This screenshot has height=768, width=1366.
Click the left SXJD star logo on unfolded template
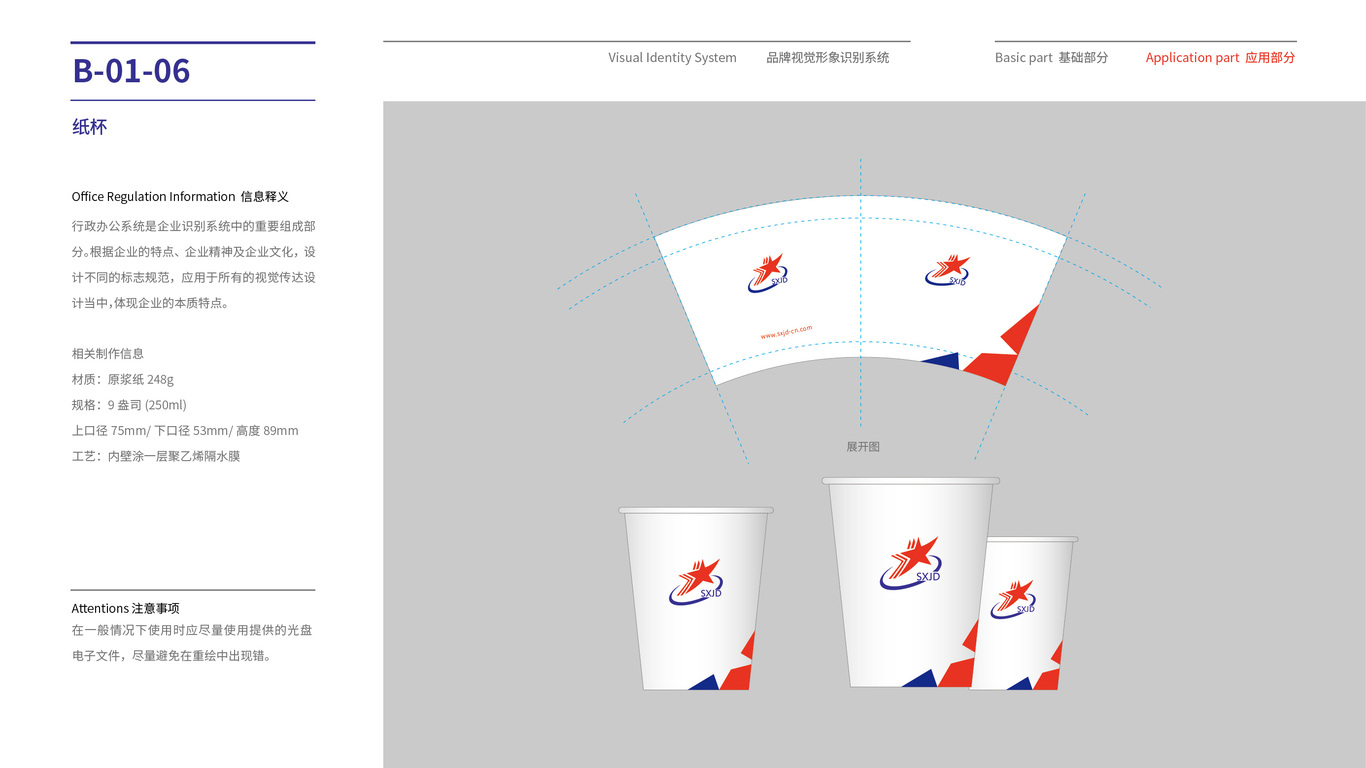coord(768,273)
